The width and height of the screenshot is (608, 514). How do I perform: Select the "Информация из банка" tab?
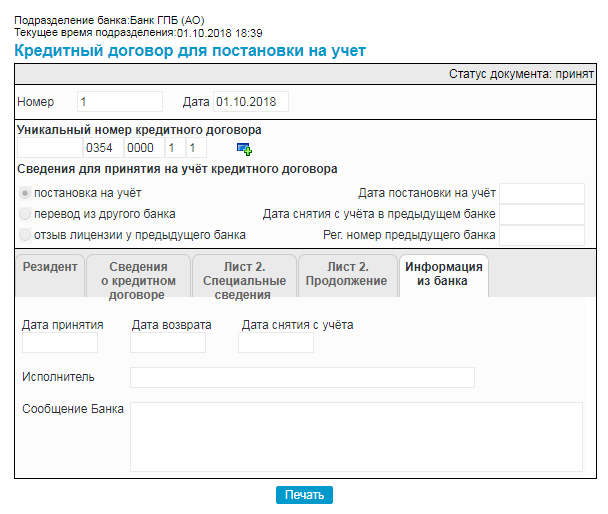[443, 274]
